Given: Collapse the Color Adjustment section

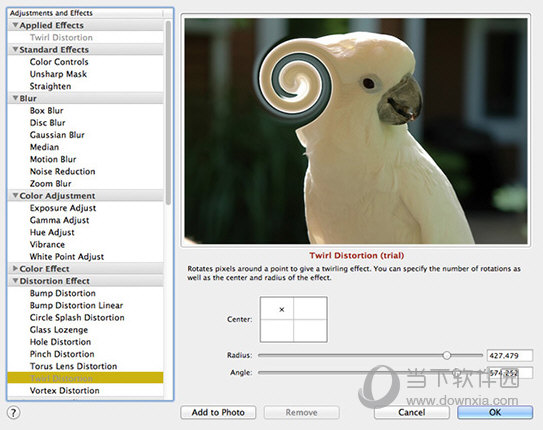Looking at the screenshot, I should coord(15,196).
